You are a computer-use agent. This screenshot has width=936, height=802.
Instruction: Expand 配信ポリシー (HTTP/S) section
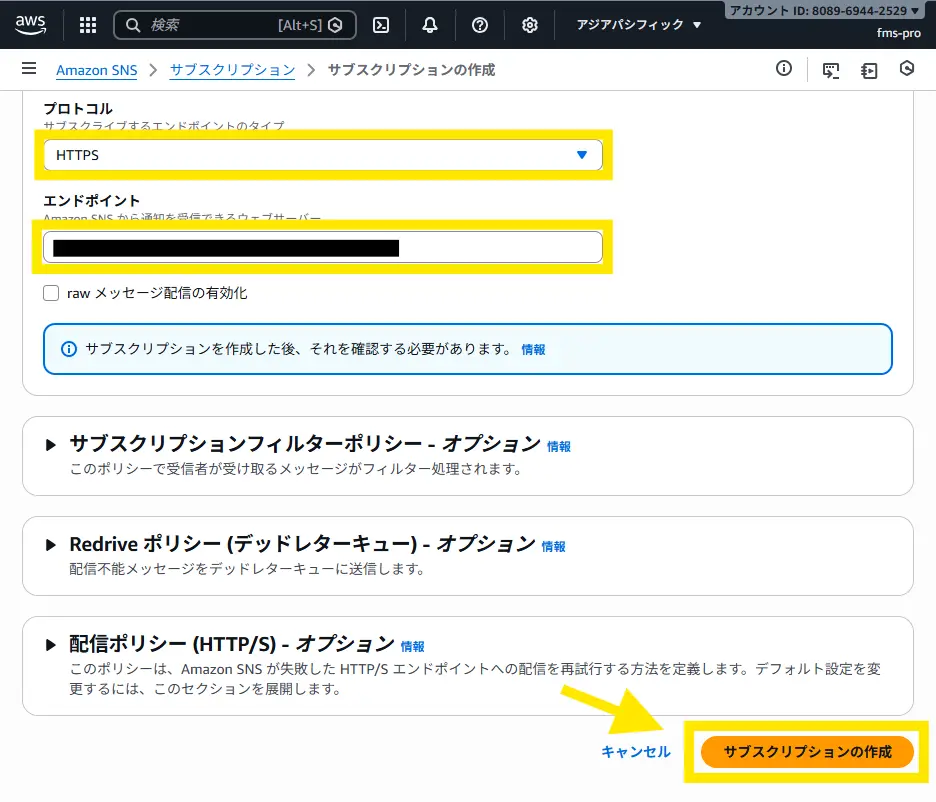click(x=51, y=645)
